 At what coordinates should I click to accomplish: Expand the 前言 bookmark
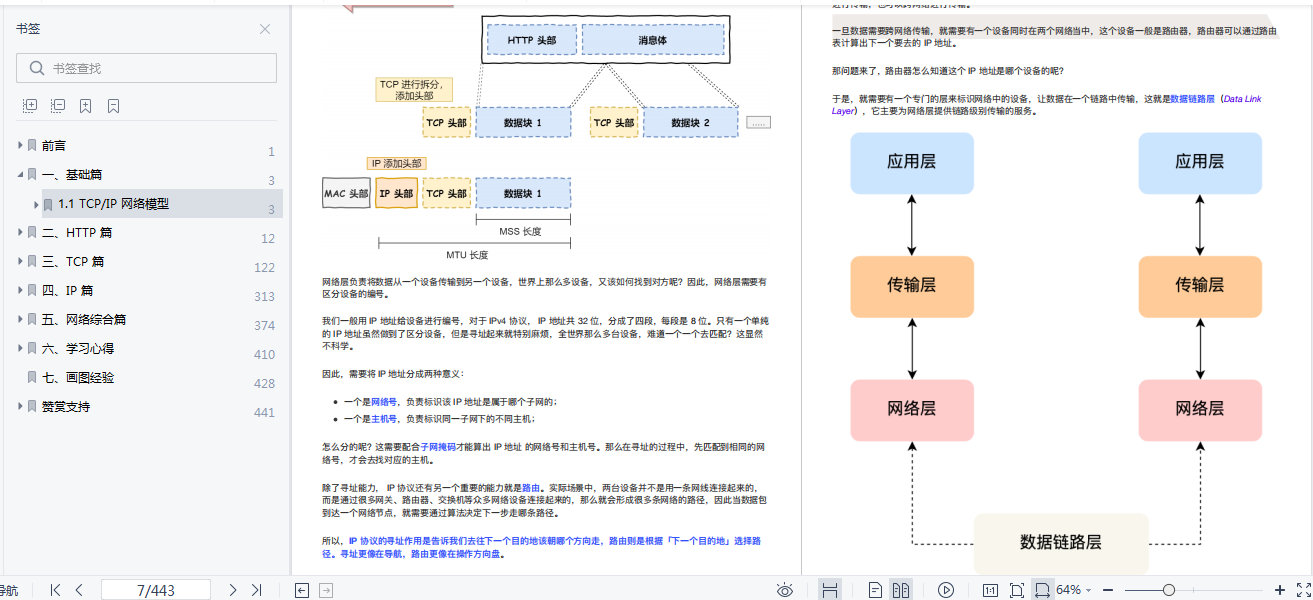click(20, 145)
